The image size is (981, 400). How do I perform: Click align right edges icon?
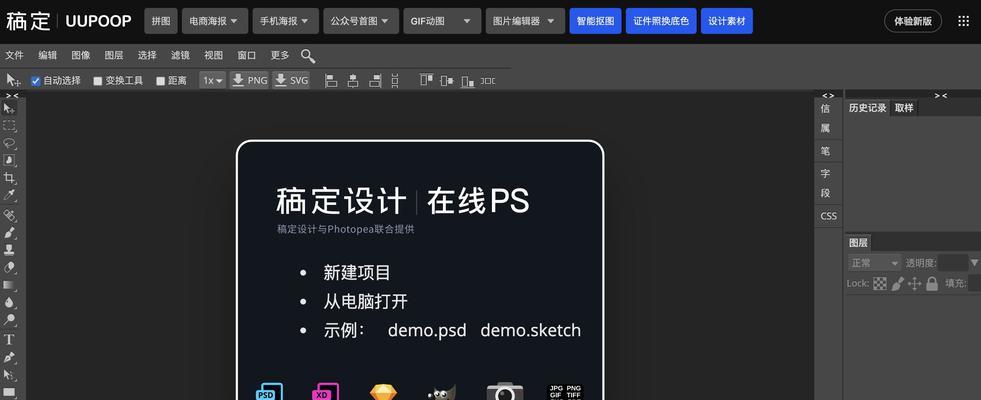point(375,80)
